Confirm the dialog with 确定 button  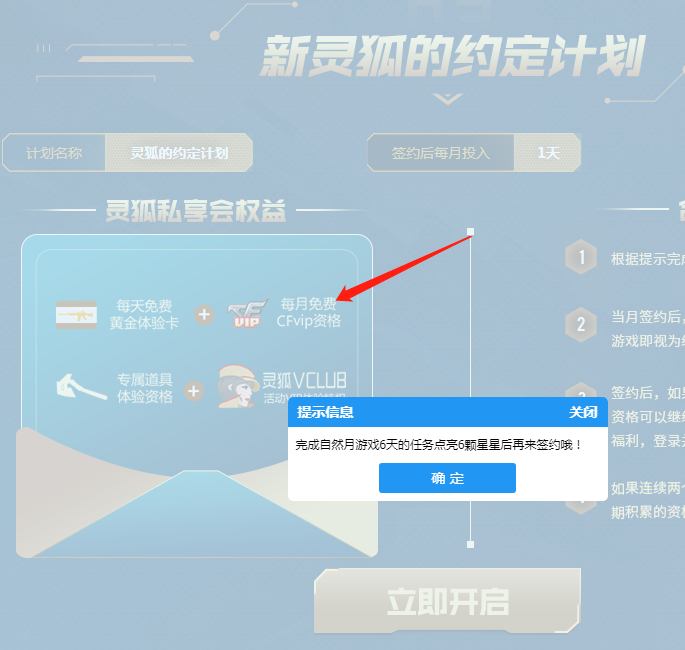tap(447, 478)
